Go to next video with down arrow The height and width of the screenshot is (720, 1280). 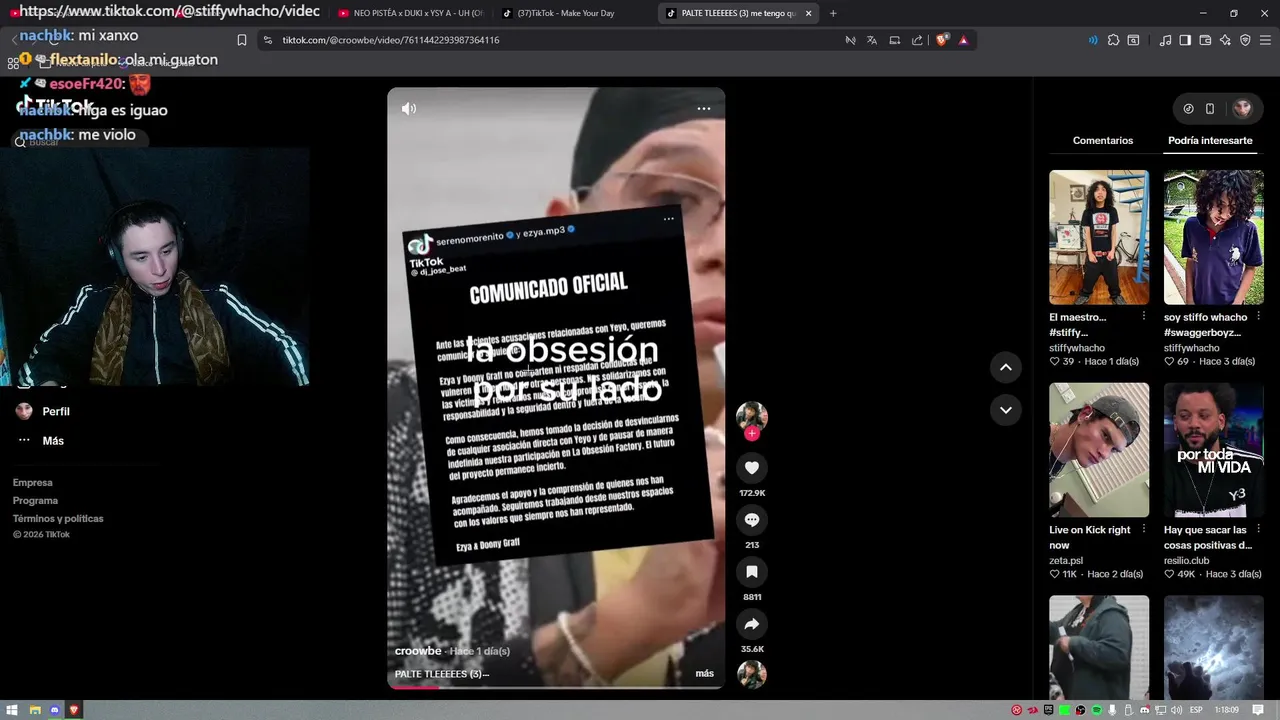tap(1006, 410)
